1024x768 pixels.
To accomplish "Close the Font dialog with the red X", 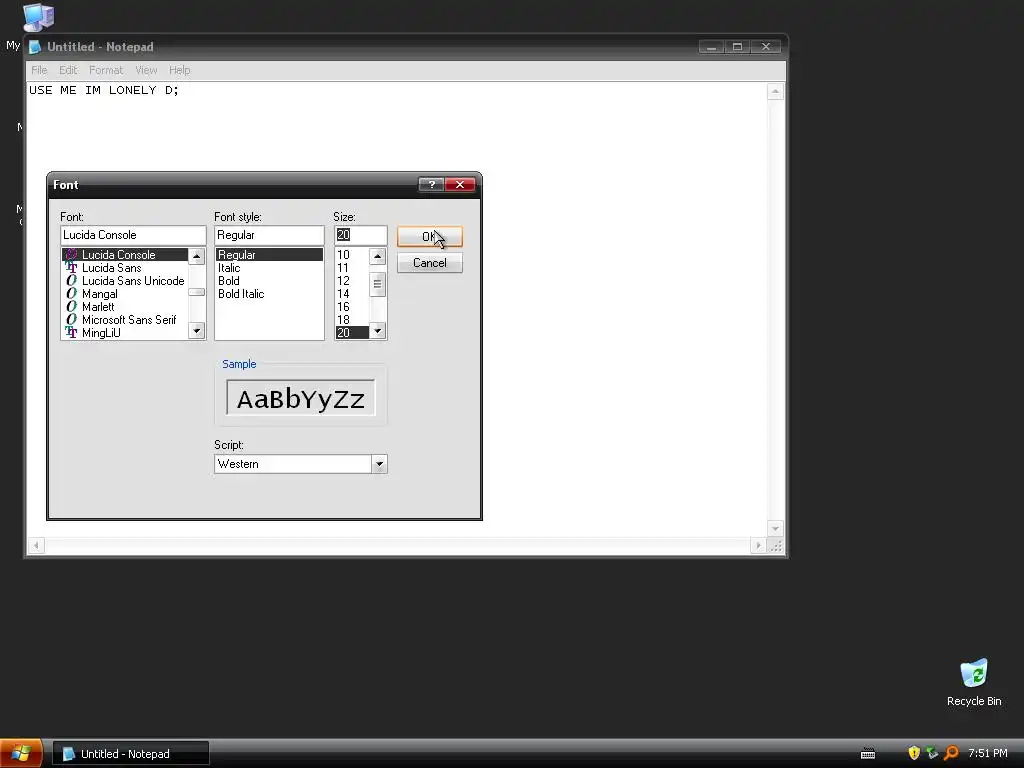I will tap(460, 185).
